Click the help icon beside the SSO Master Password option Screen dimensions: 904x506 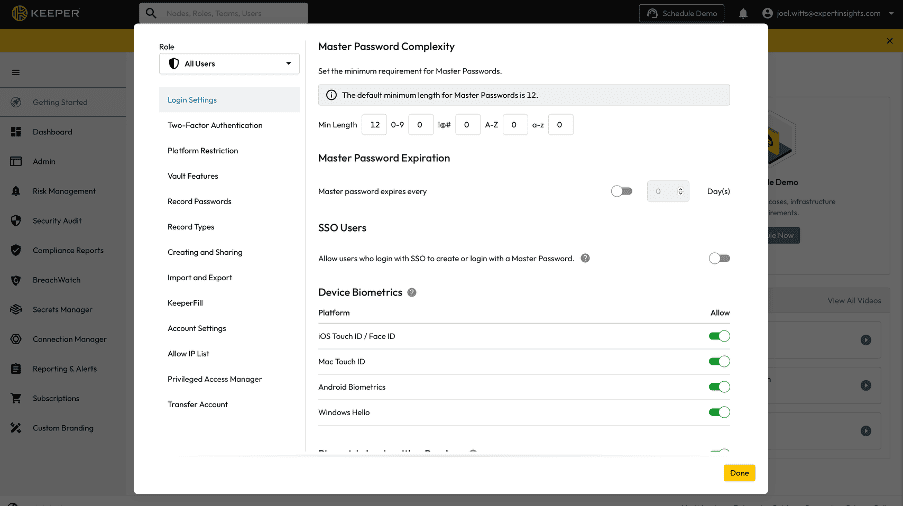(585, 258)
